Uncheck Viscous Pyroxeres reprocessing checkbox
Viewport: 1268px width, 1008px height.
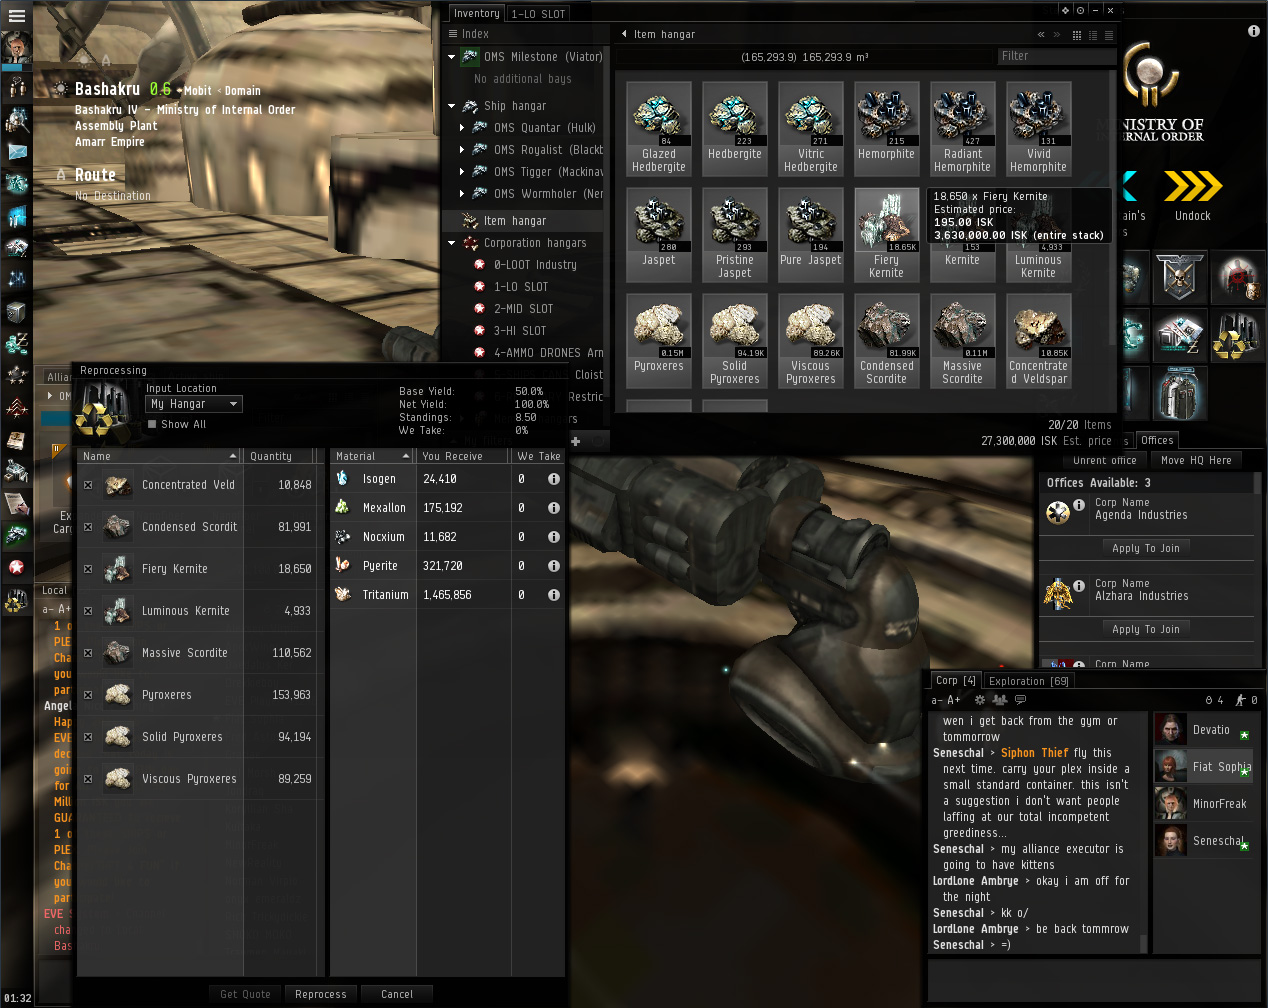click(88, 779)
